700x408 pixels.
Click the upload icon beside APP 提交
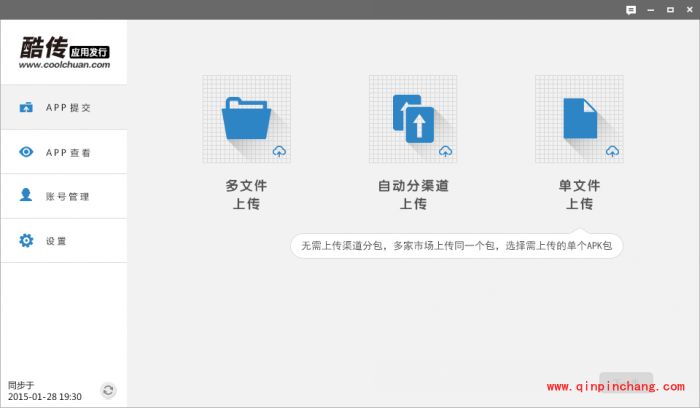point(26,107)
